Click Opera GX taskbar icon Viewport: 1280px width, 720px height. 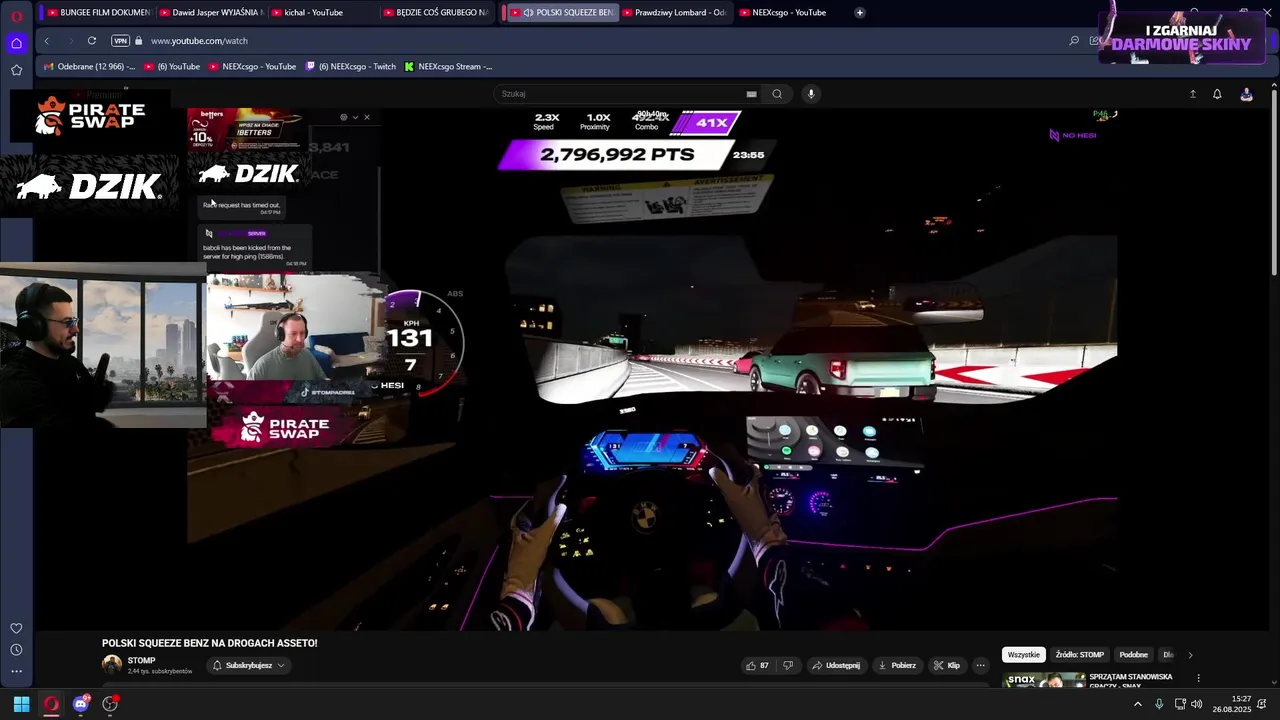pos(51,704)
